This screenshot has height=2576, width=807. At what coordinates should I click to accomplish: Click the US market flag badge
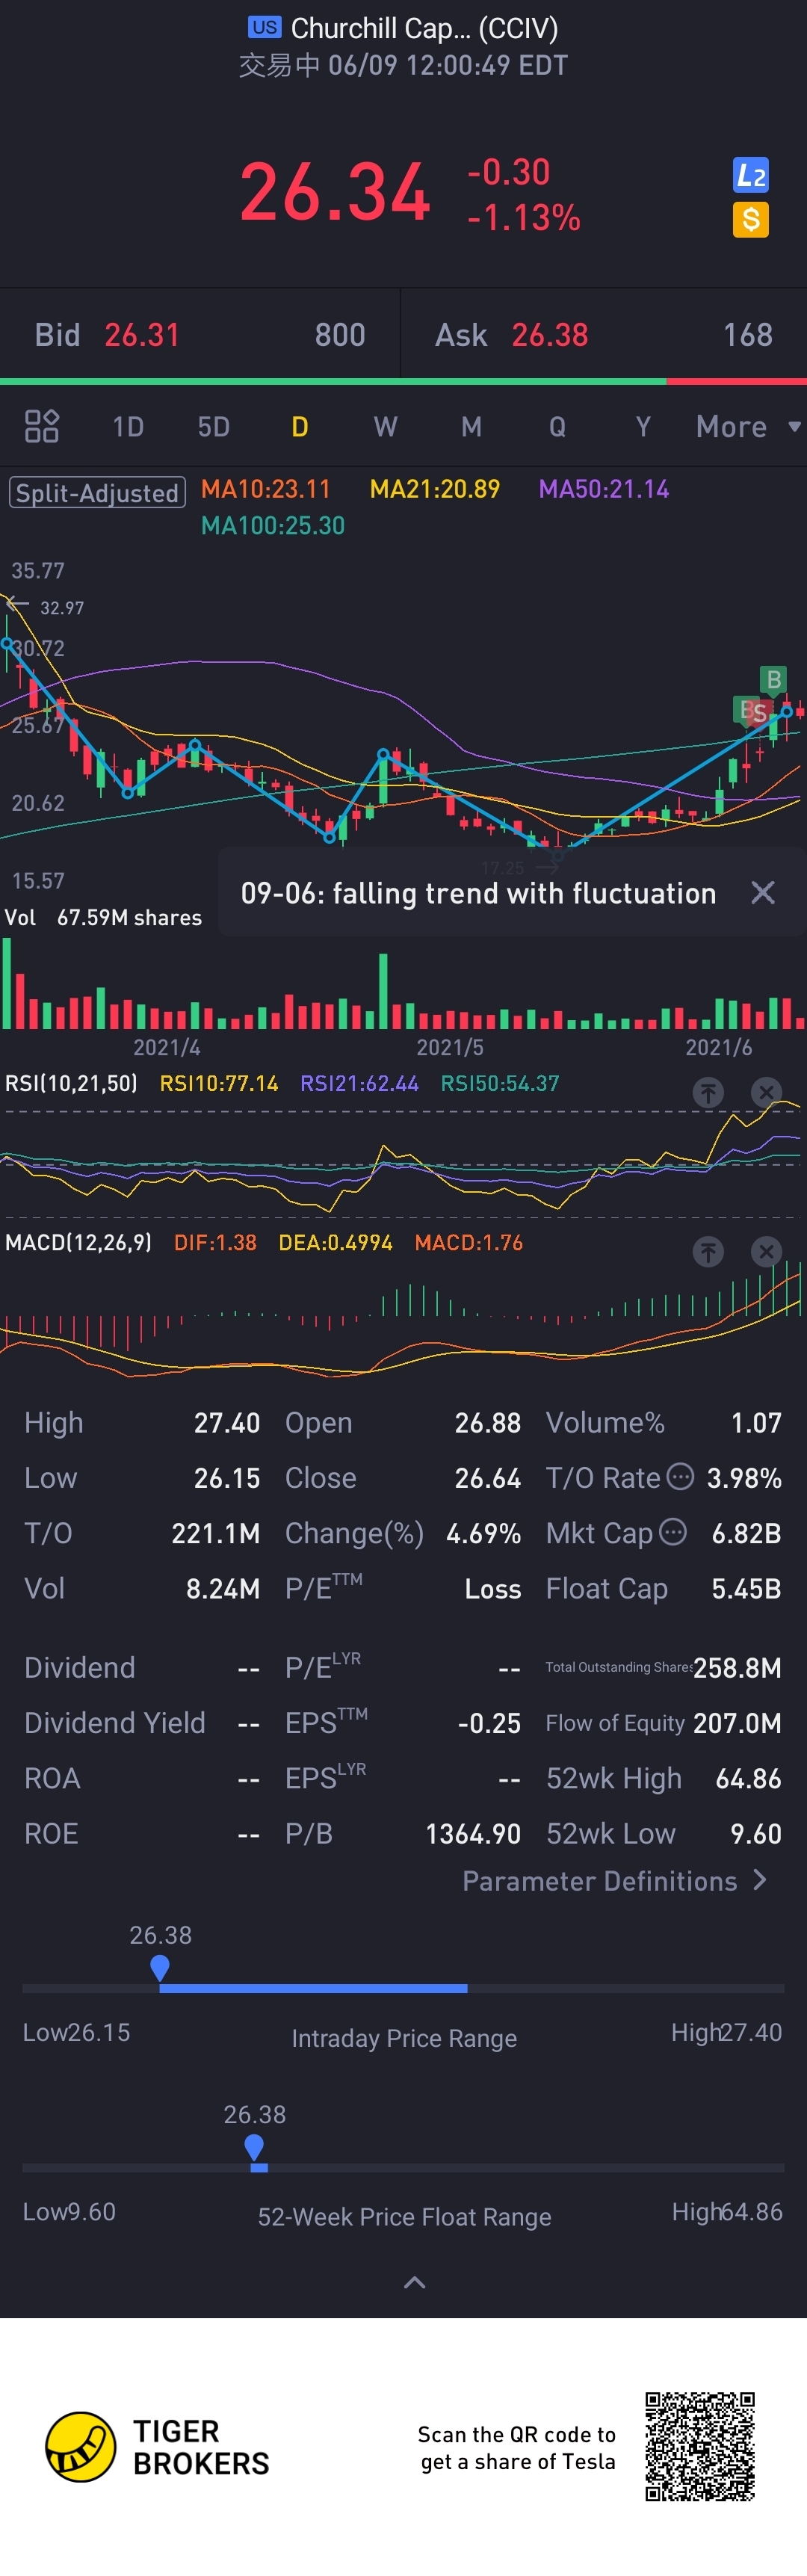[x=265, y=27]
